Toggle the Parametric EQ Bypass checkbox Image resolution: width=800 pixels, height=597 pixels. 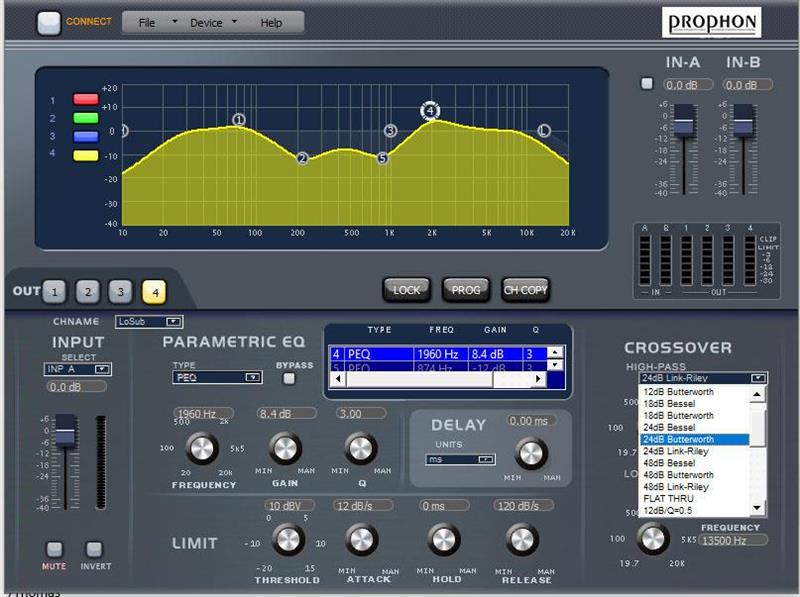[289, 378]
